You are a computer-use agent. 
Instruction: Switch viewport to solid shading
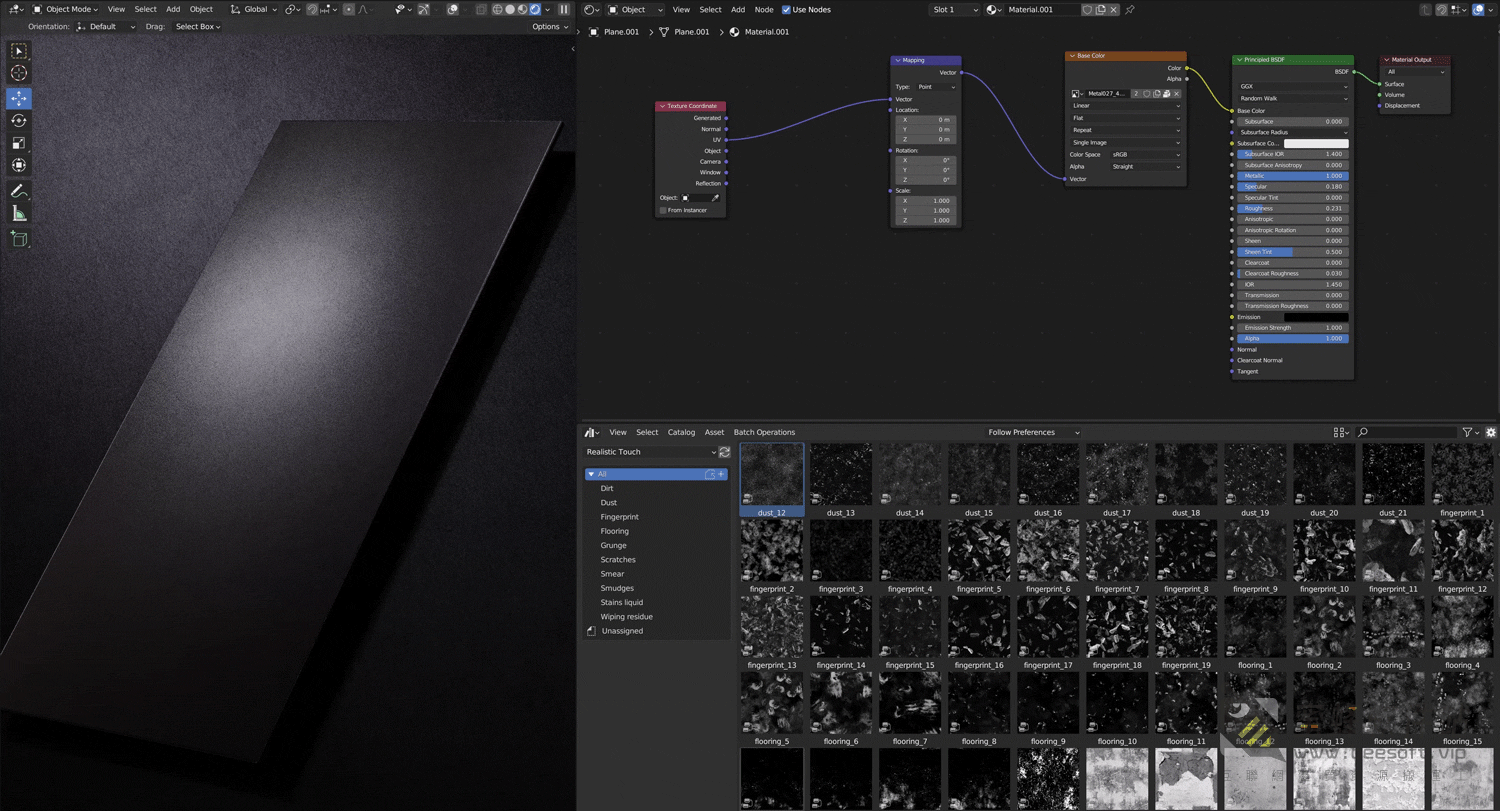coord(510,9)
